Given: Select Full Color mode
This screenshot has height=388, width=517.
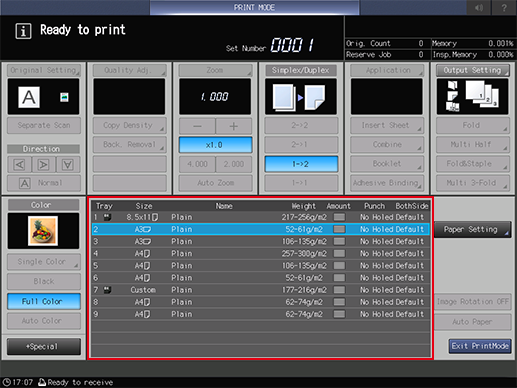Looking at the screenshot, I should [44, 301].
